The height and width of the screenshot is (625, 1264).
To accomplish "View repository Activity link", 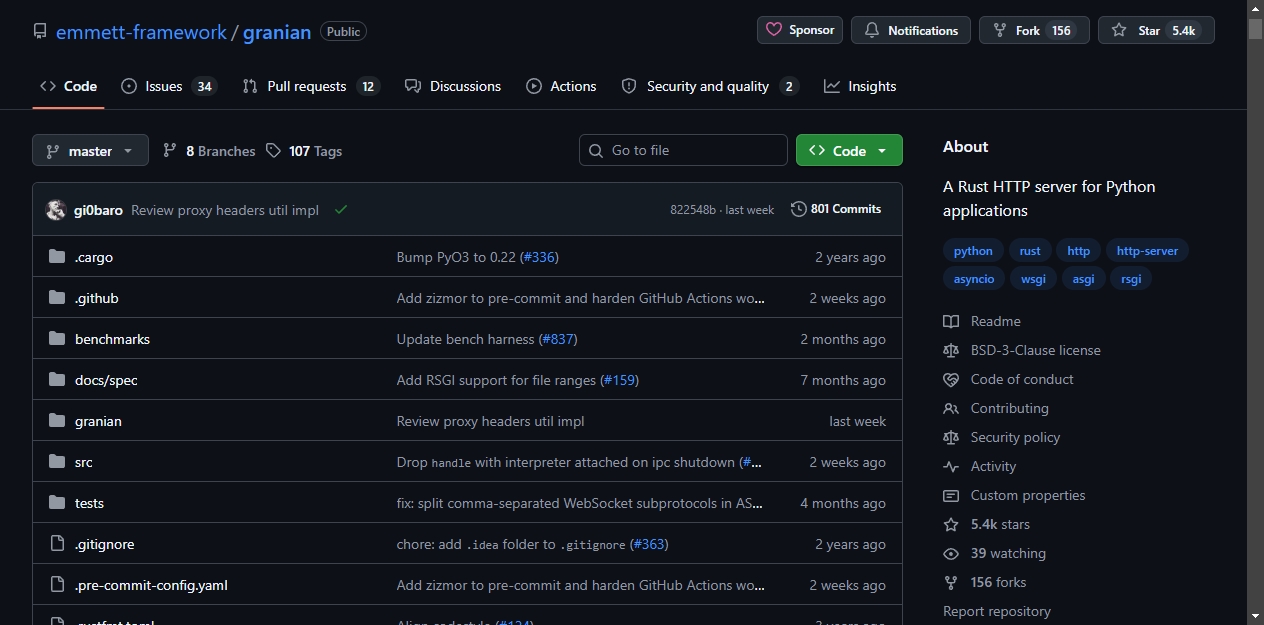I will [x=980, y=466].
